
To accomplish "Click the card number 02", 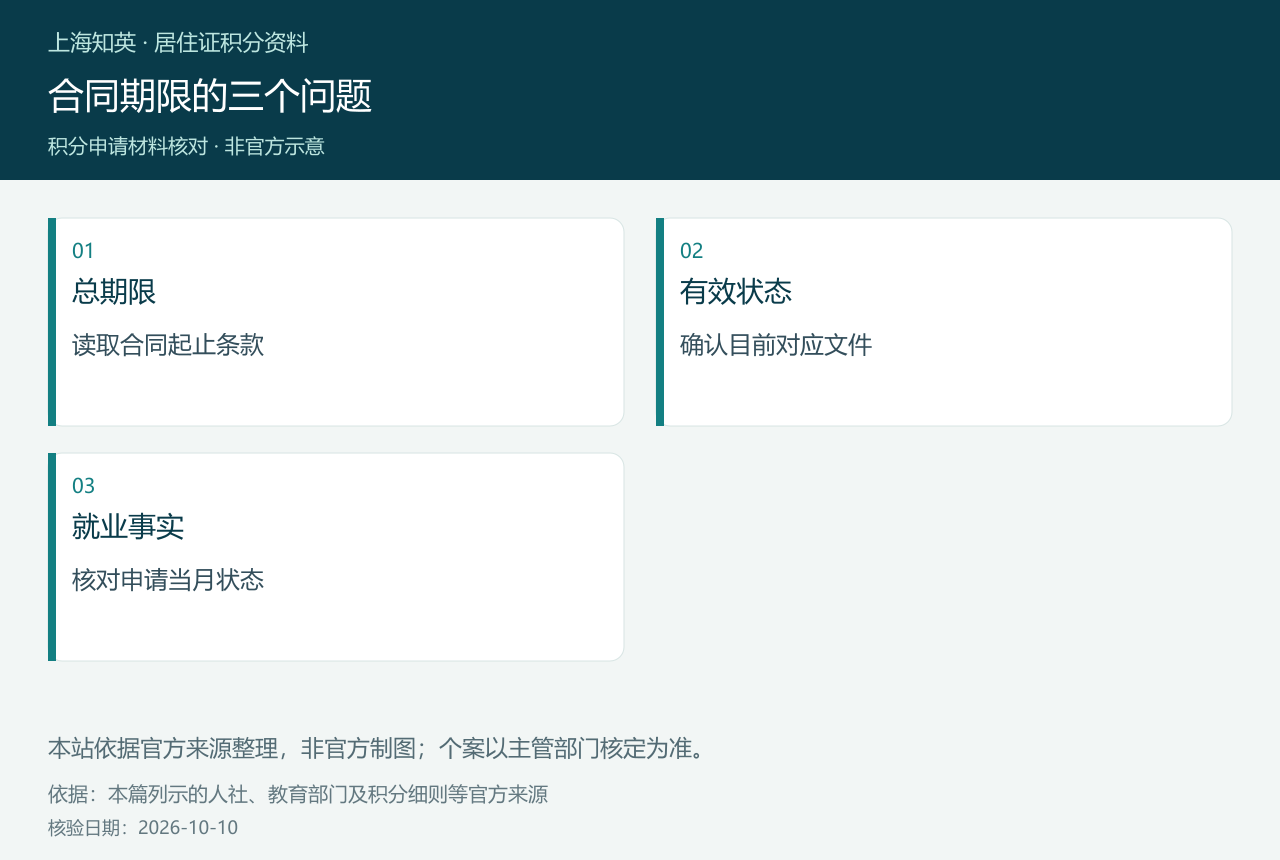I will (692, 251).
